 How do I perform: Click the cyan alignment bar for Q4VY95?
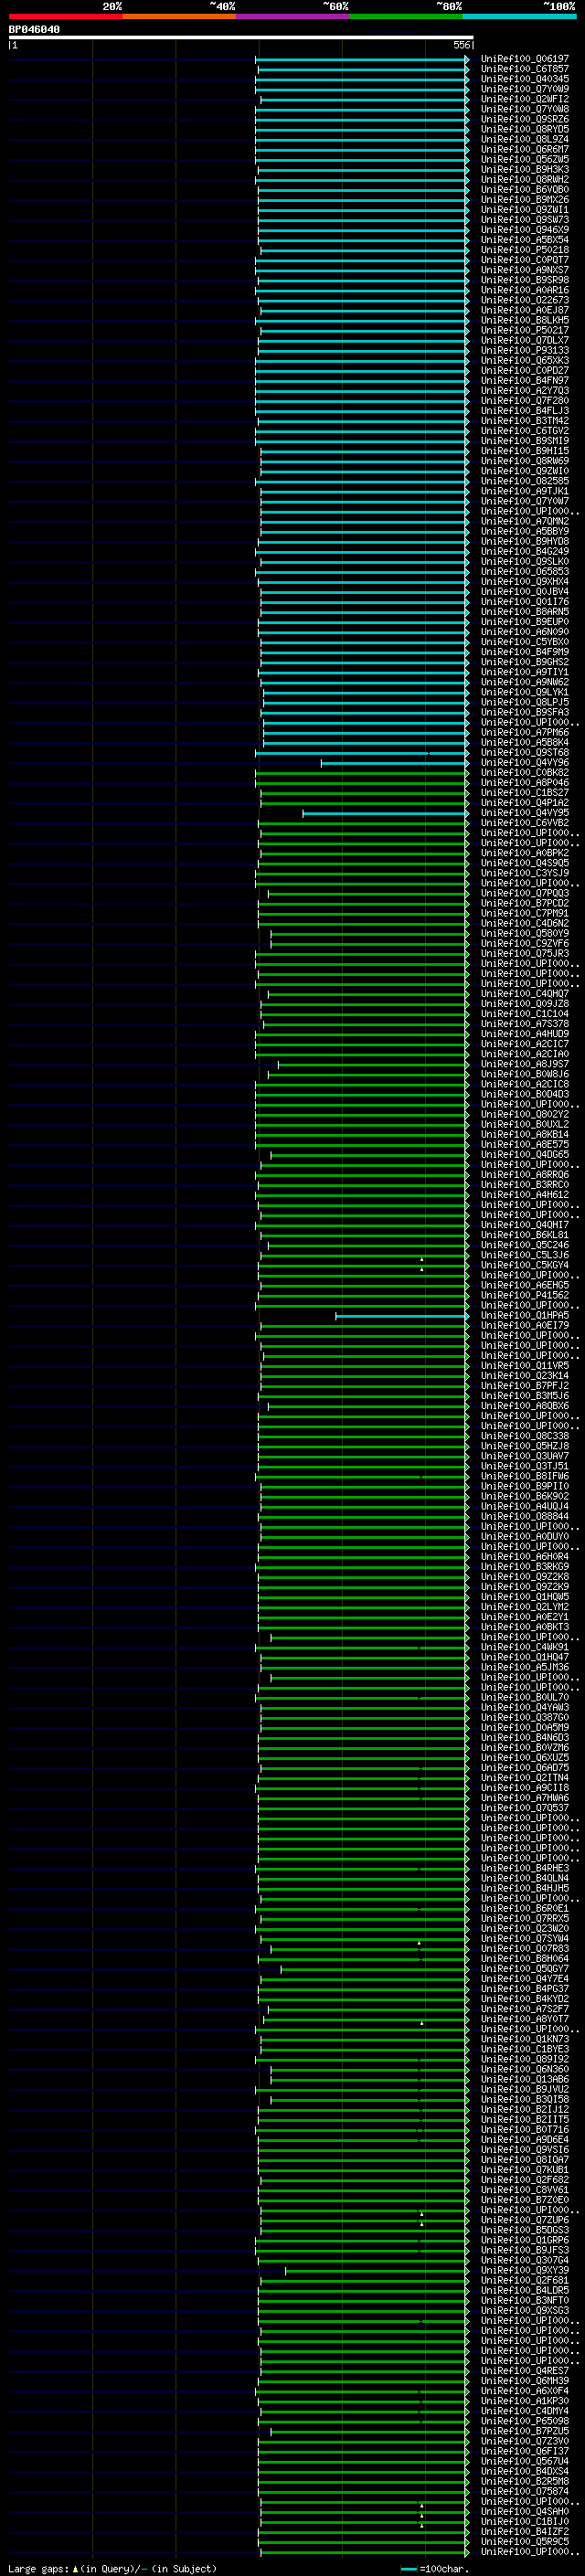(x=385, y=813)
